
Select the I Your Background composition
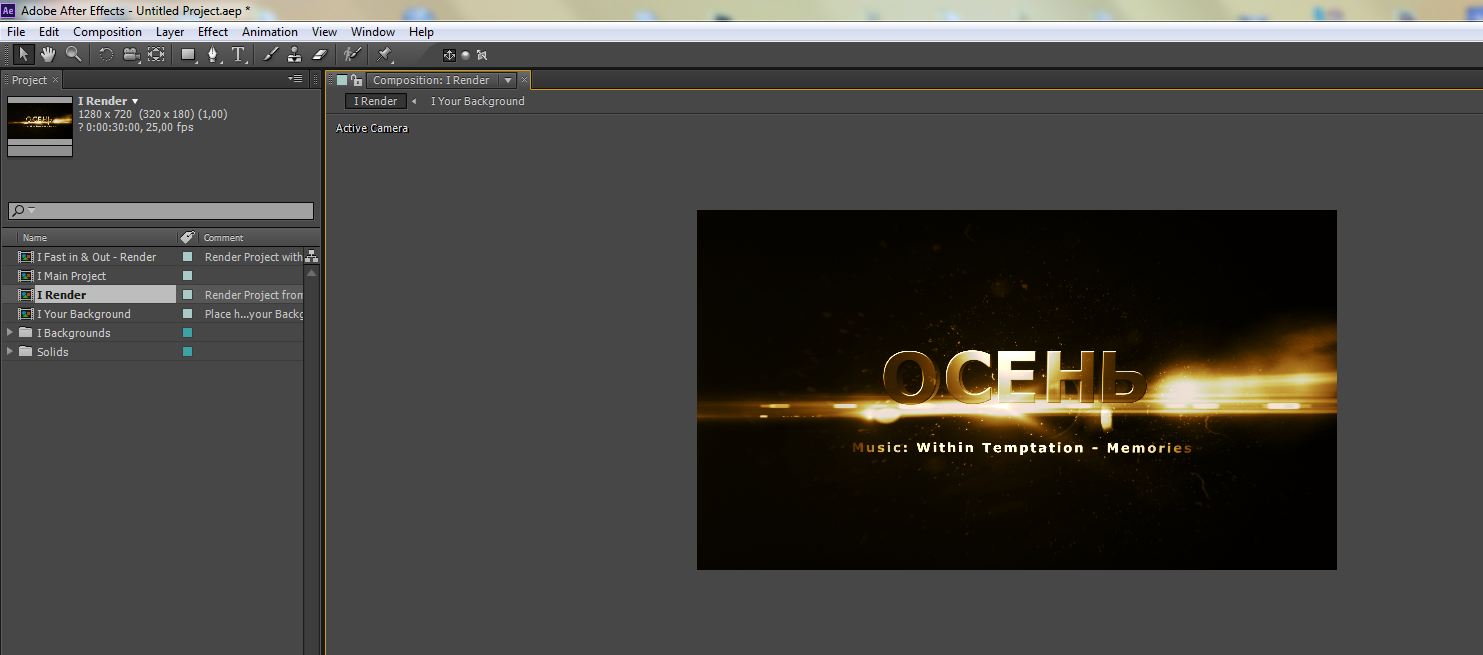pyautogui.click(x=84, y=314)
